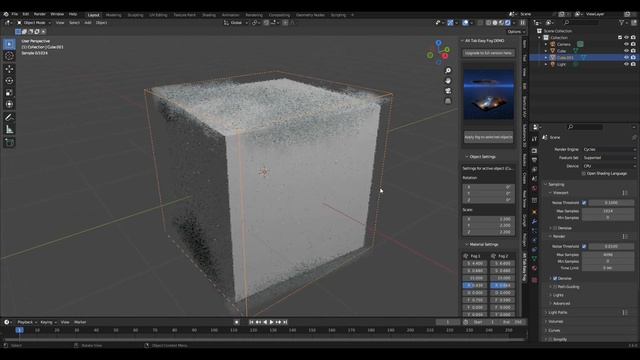Click the Render Time Limit field

(608, 268)
